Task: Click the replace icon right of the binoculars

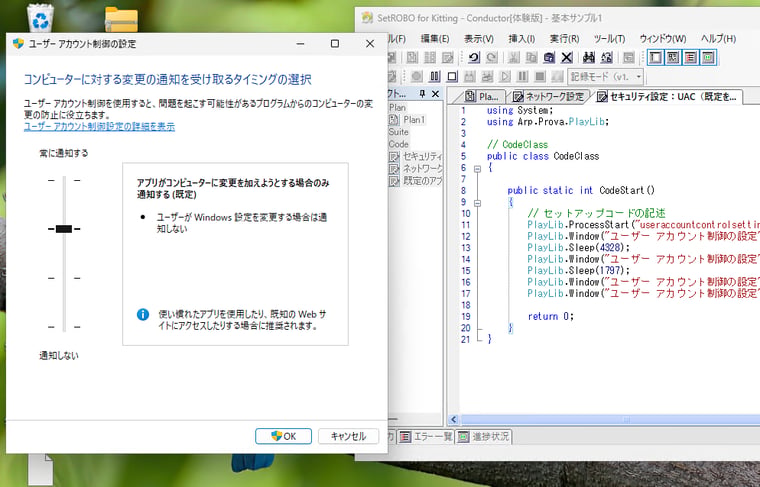Action: tap(606, 58)
